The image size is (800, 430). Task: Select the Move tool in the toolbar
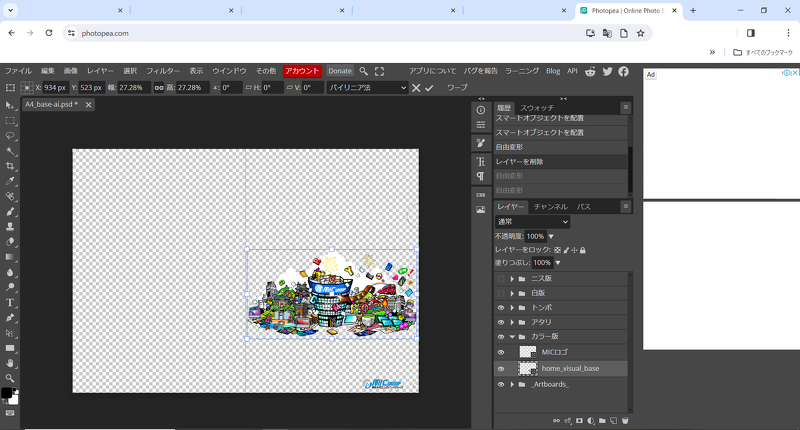click(x=10, y=104)
